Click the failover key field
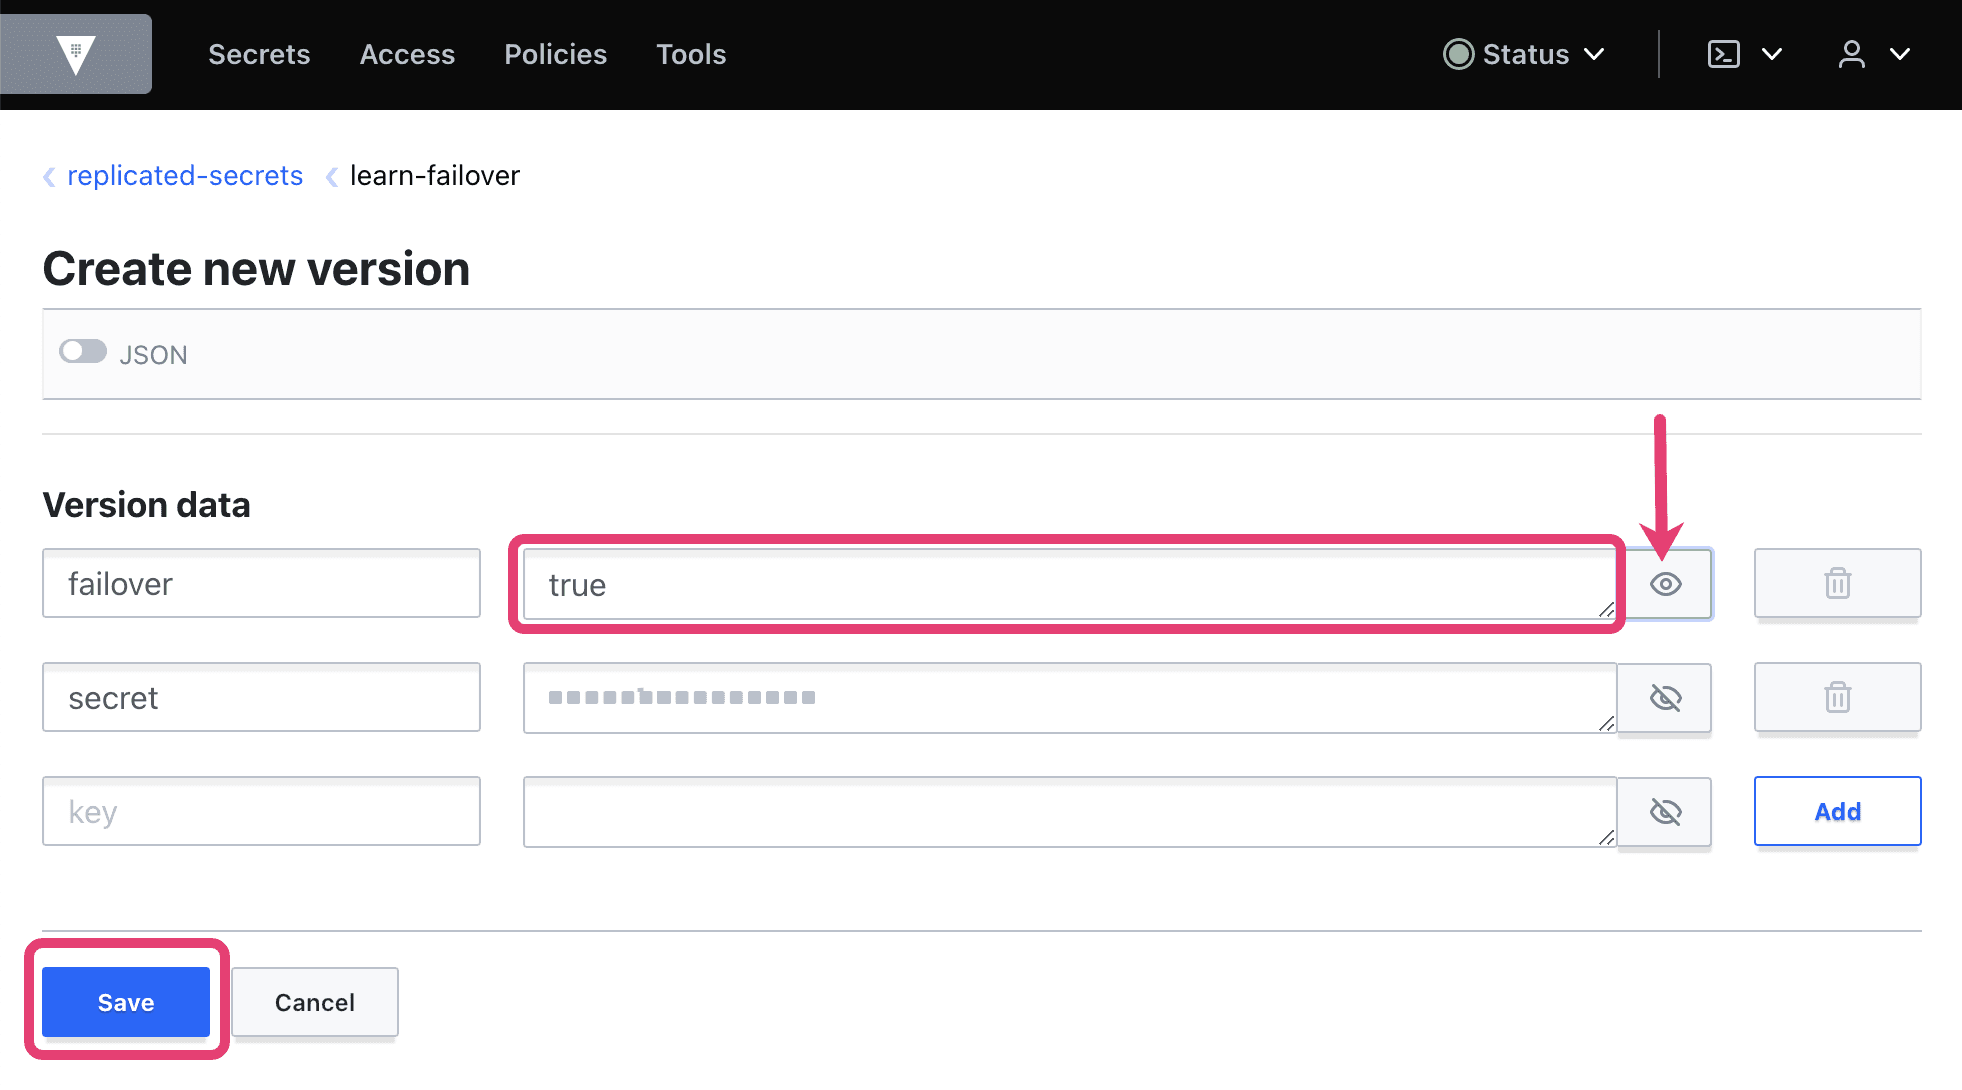This screenshot has height=1090, width=1962. 261,583
